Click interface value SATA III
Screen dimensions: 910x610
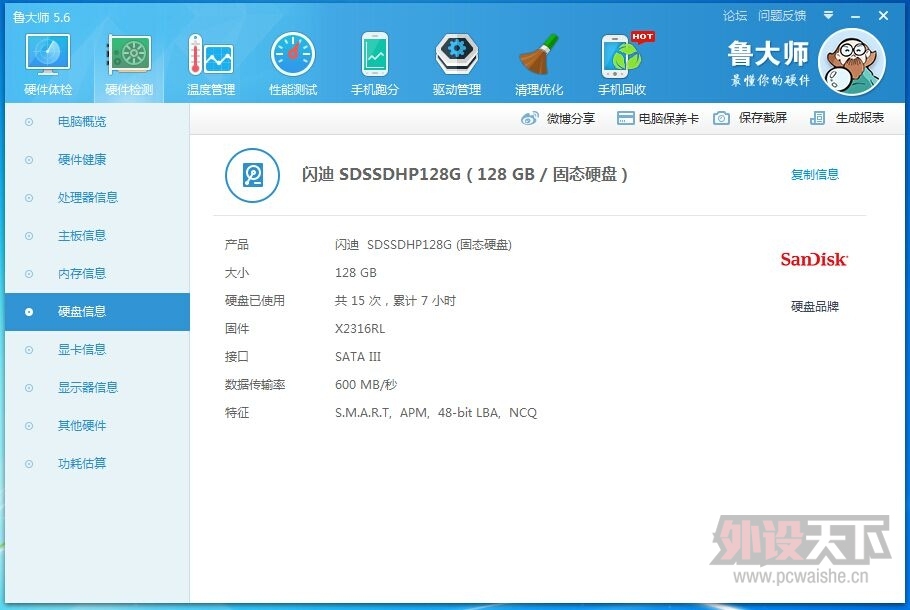(358, 356)
